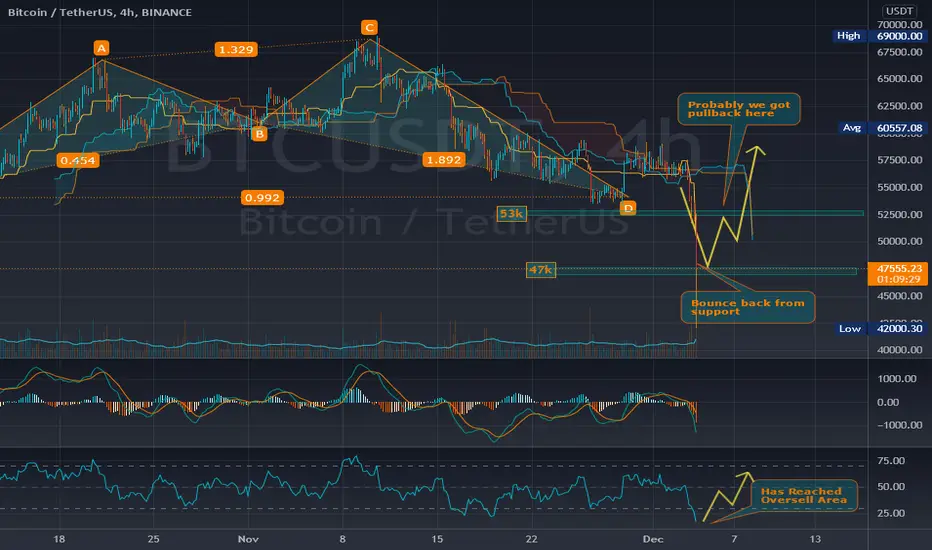Click the Dec date label on time axis
This screenshot has width=932, height=550.
tap(653, 539)
